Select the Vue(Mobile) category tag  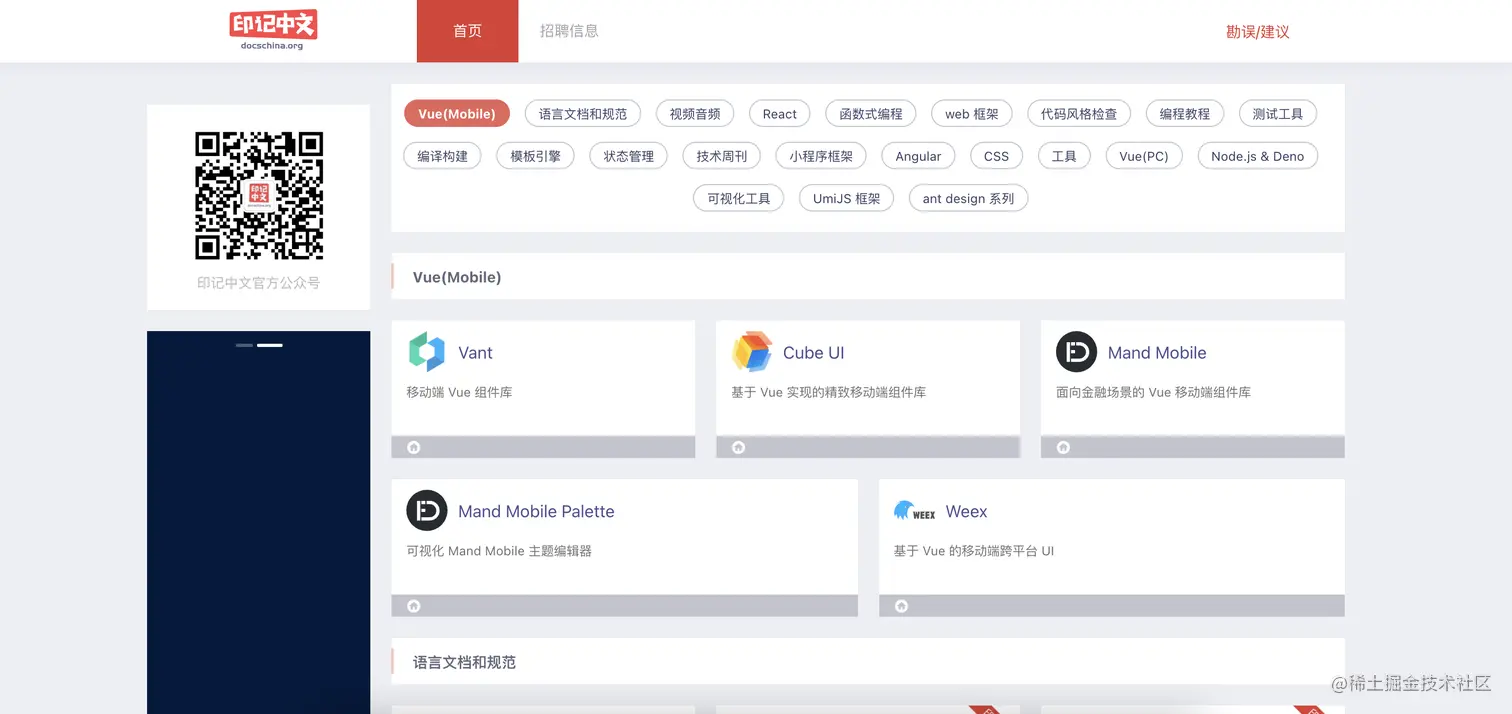coord(457,114)
